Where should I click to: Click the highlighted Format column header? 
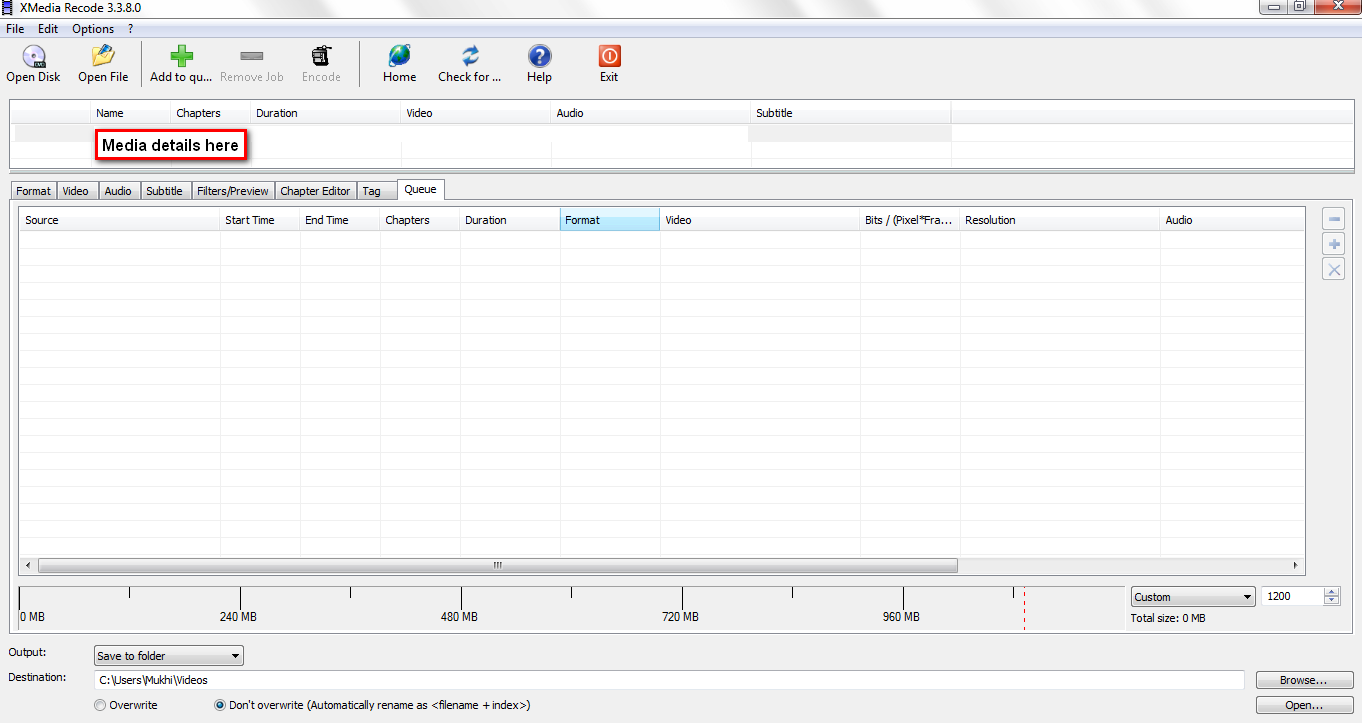(x=610, y=220)
